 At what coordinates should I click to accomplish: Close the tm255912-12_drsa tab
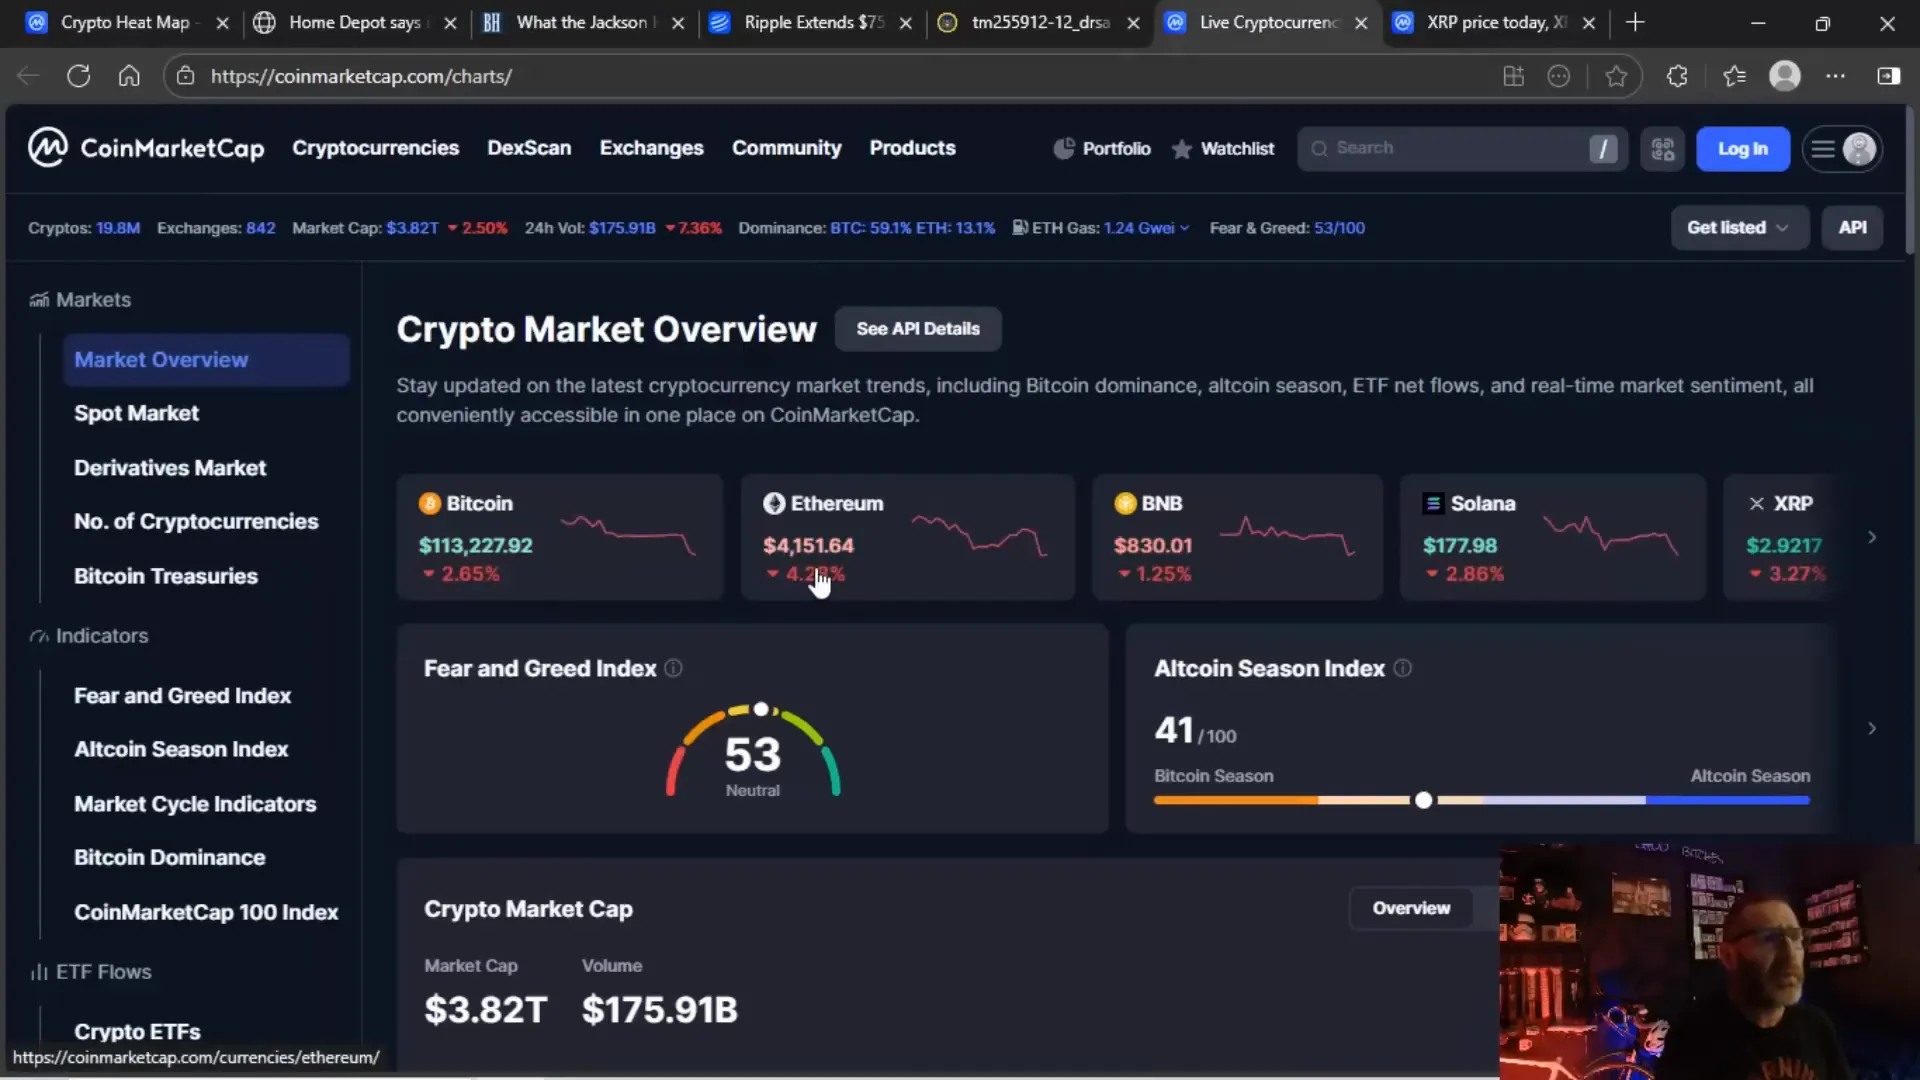tap(1133, 22)
